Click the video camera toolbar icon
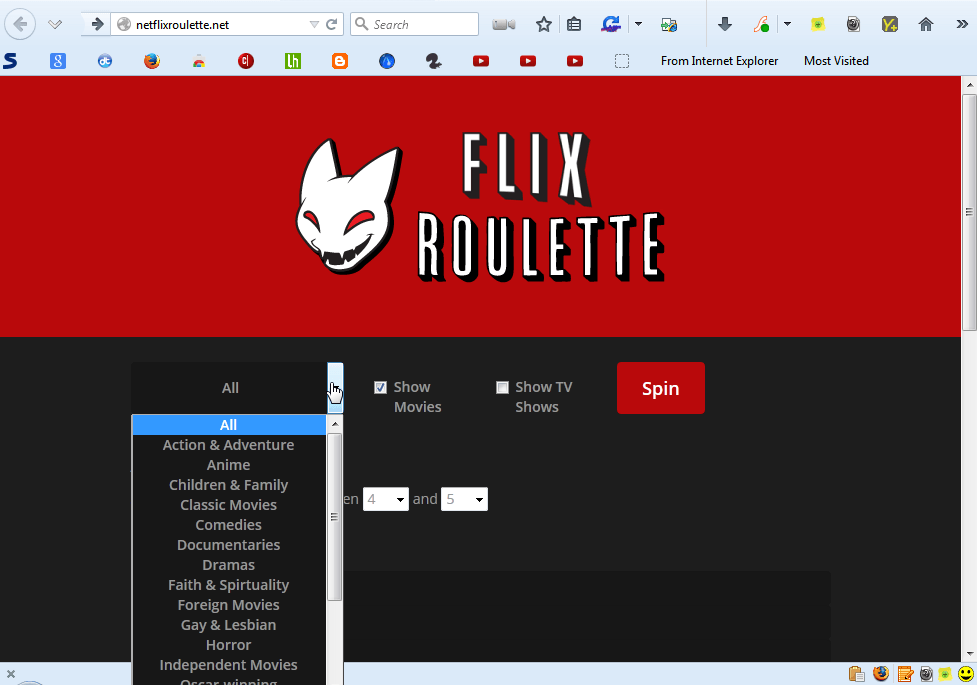Image resolution: width=977 pixels, height=685 pixels. [x=503, y=24]
